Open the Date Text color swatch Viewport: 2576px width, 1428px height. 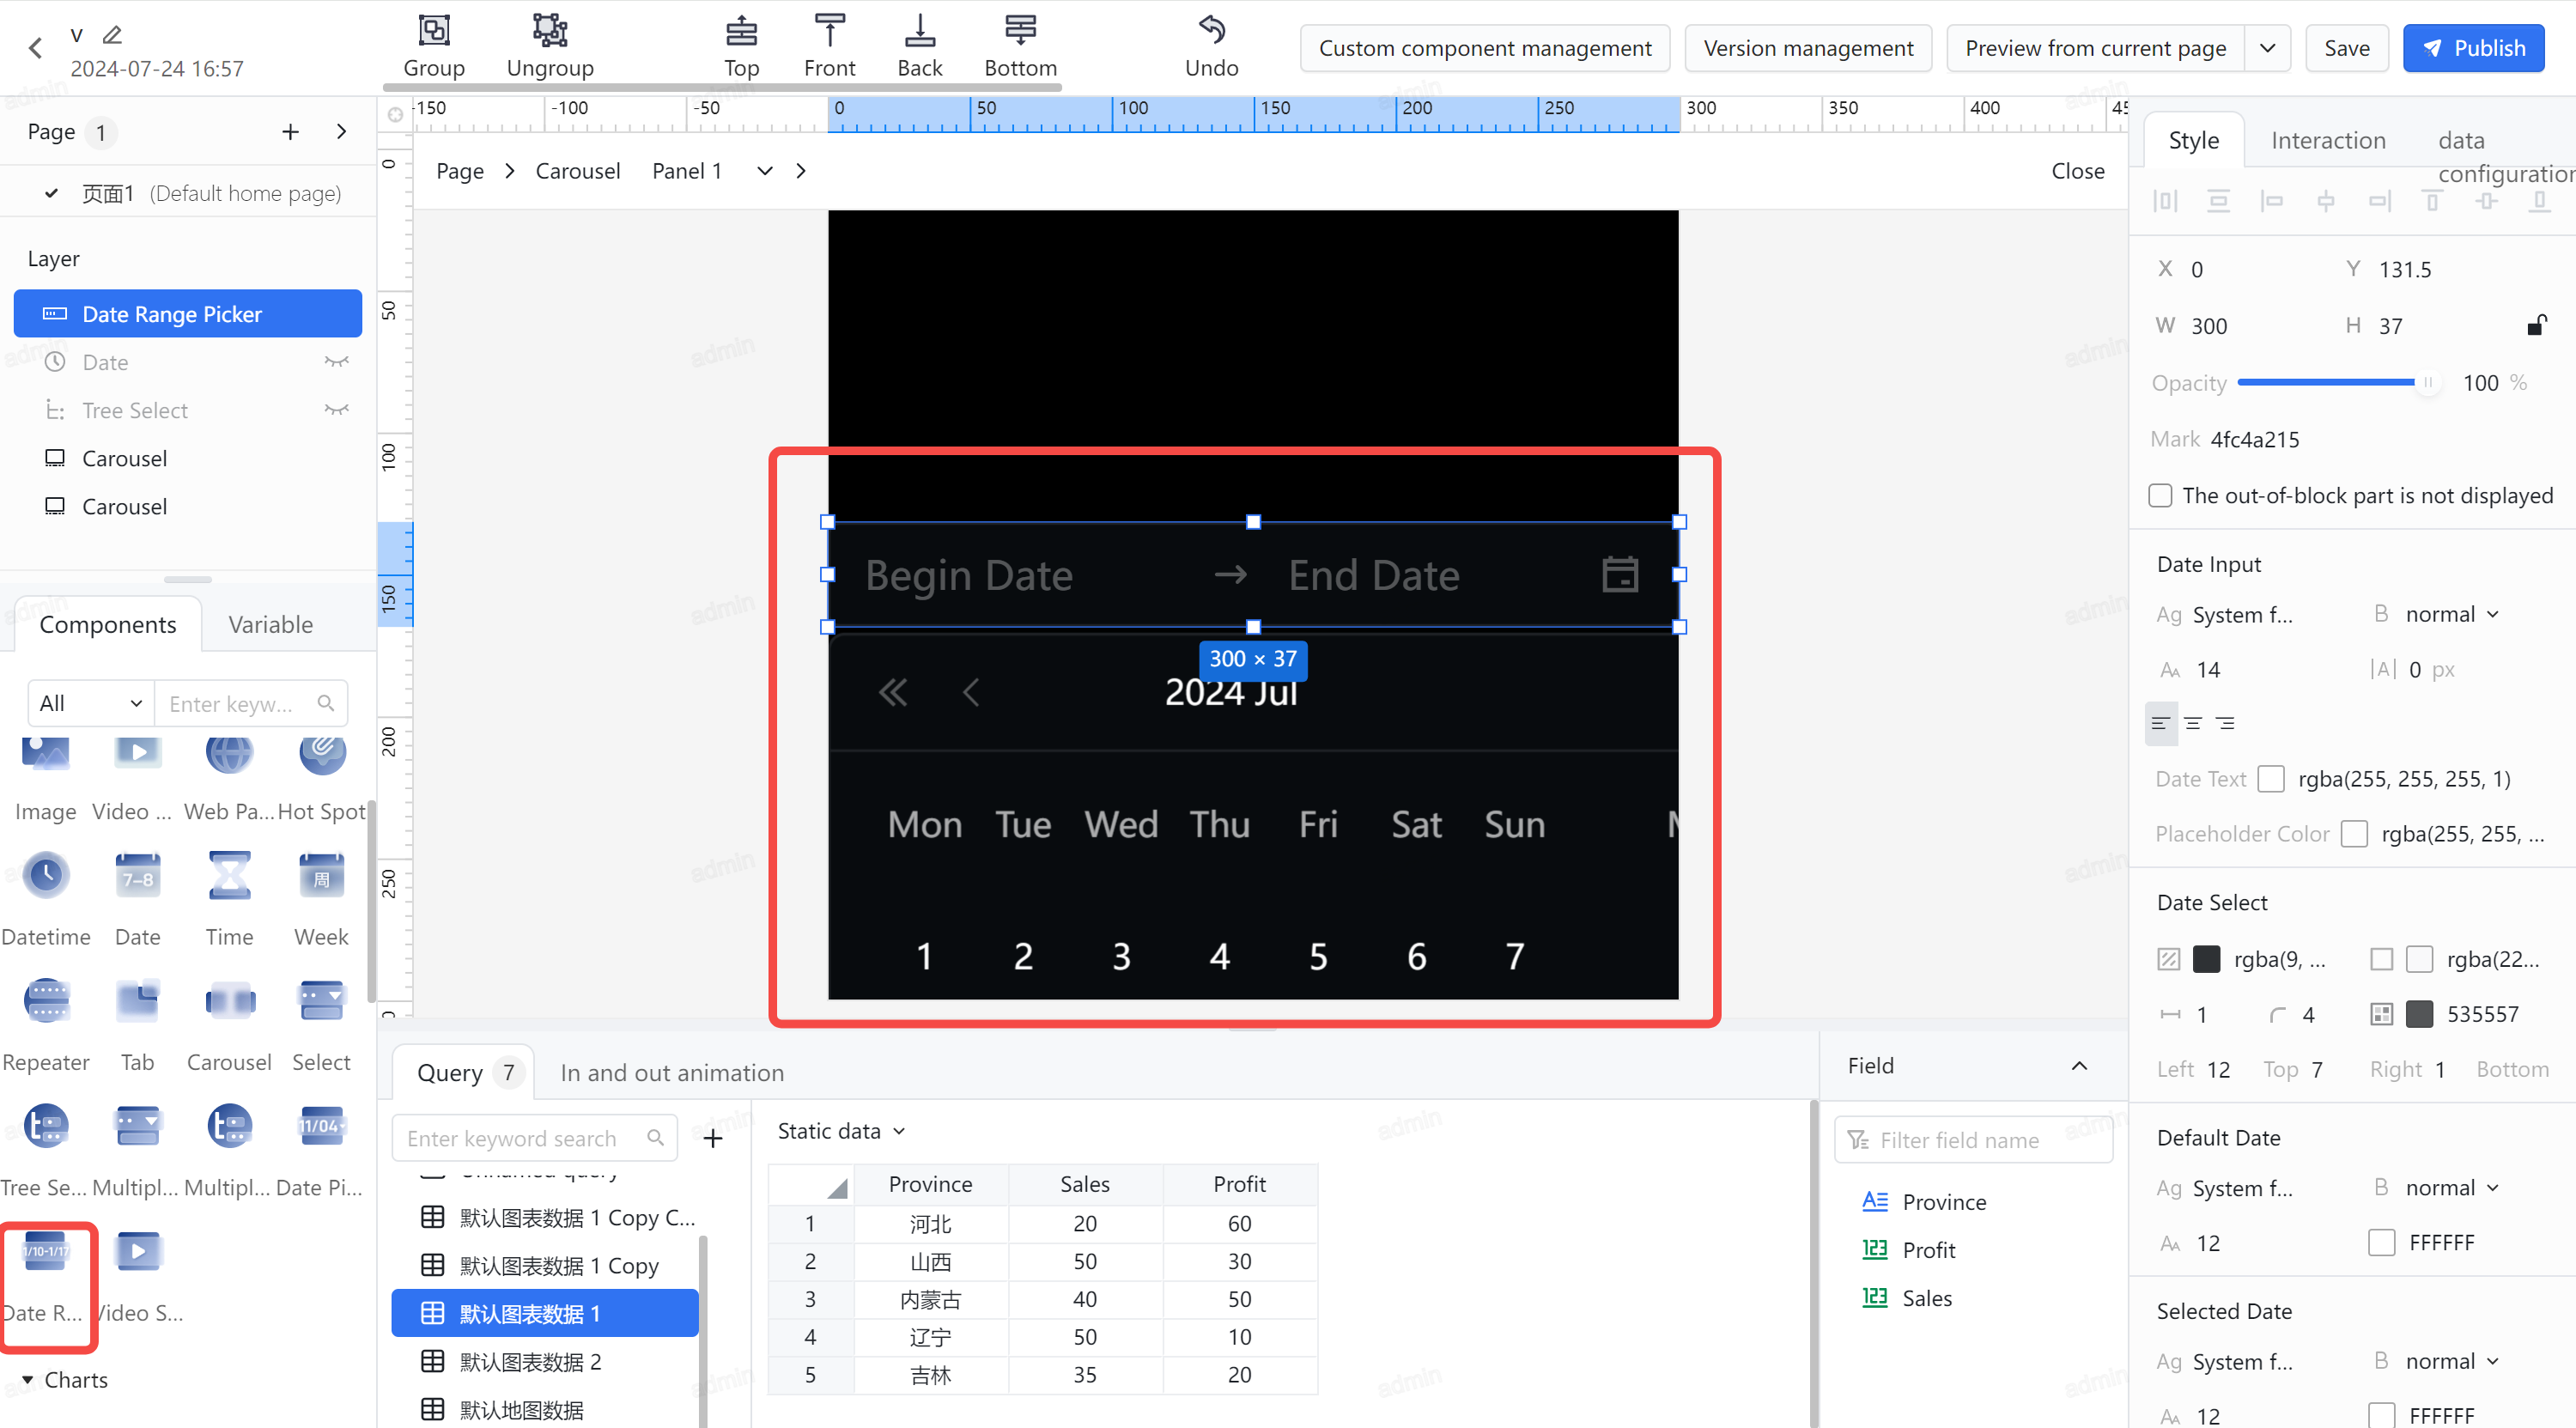[x=2271, y=779]
